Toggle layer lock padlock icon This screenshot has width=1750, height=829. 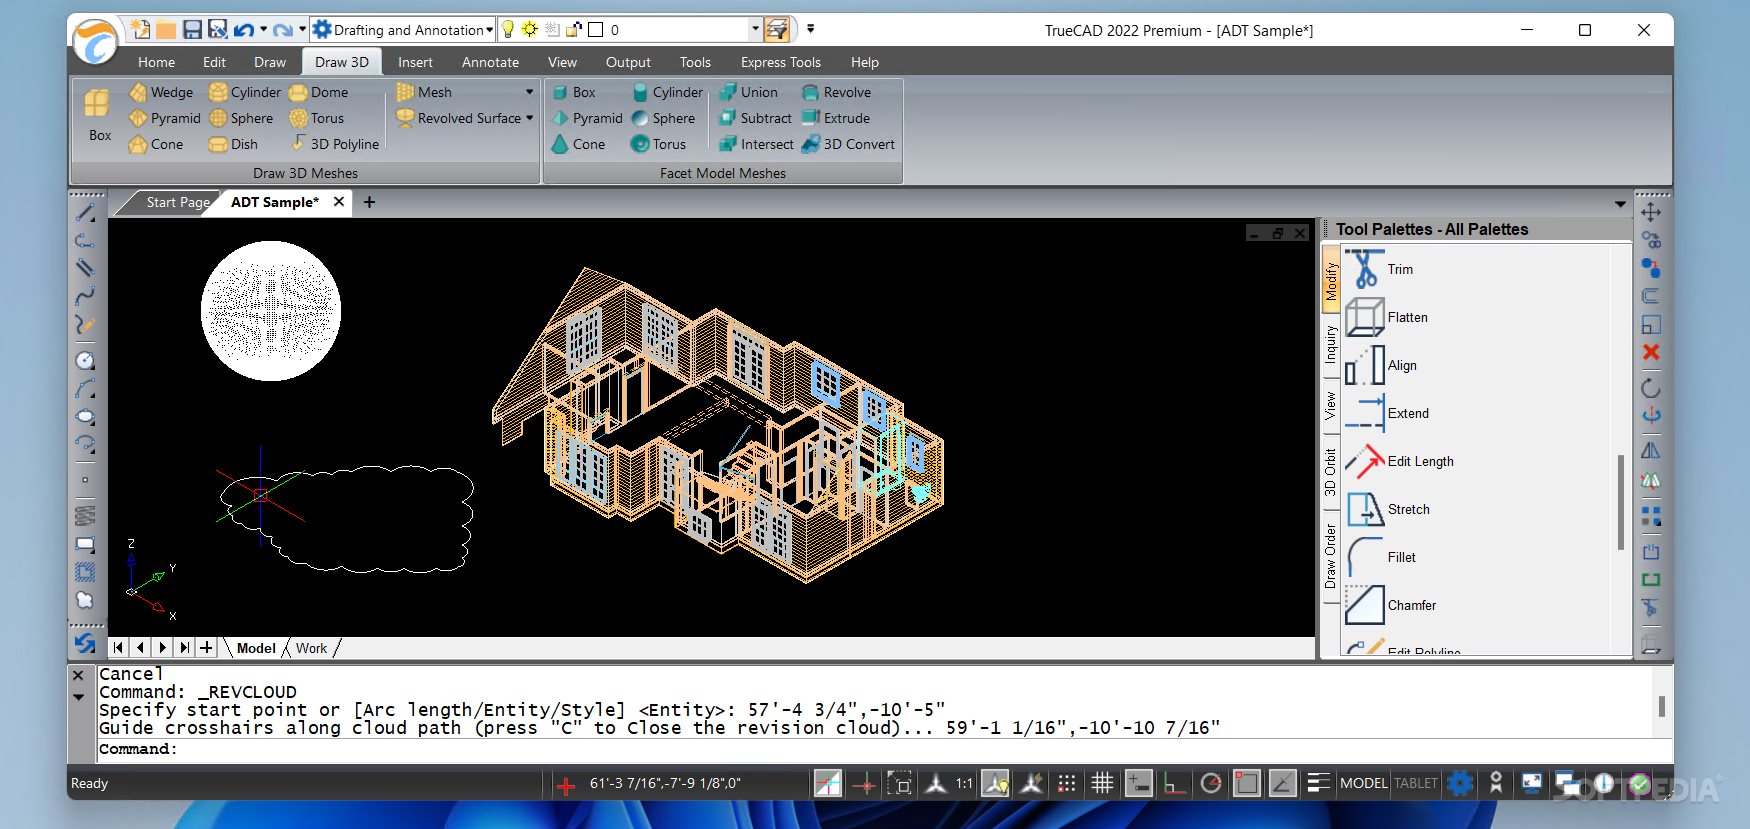[x=574, y=29]
